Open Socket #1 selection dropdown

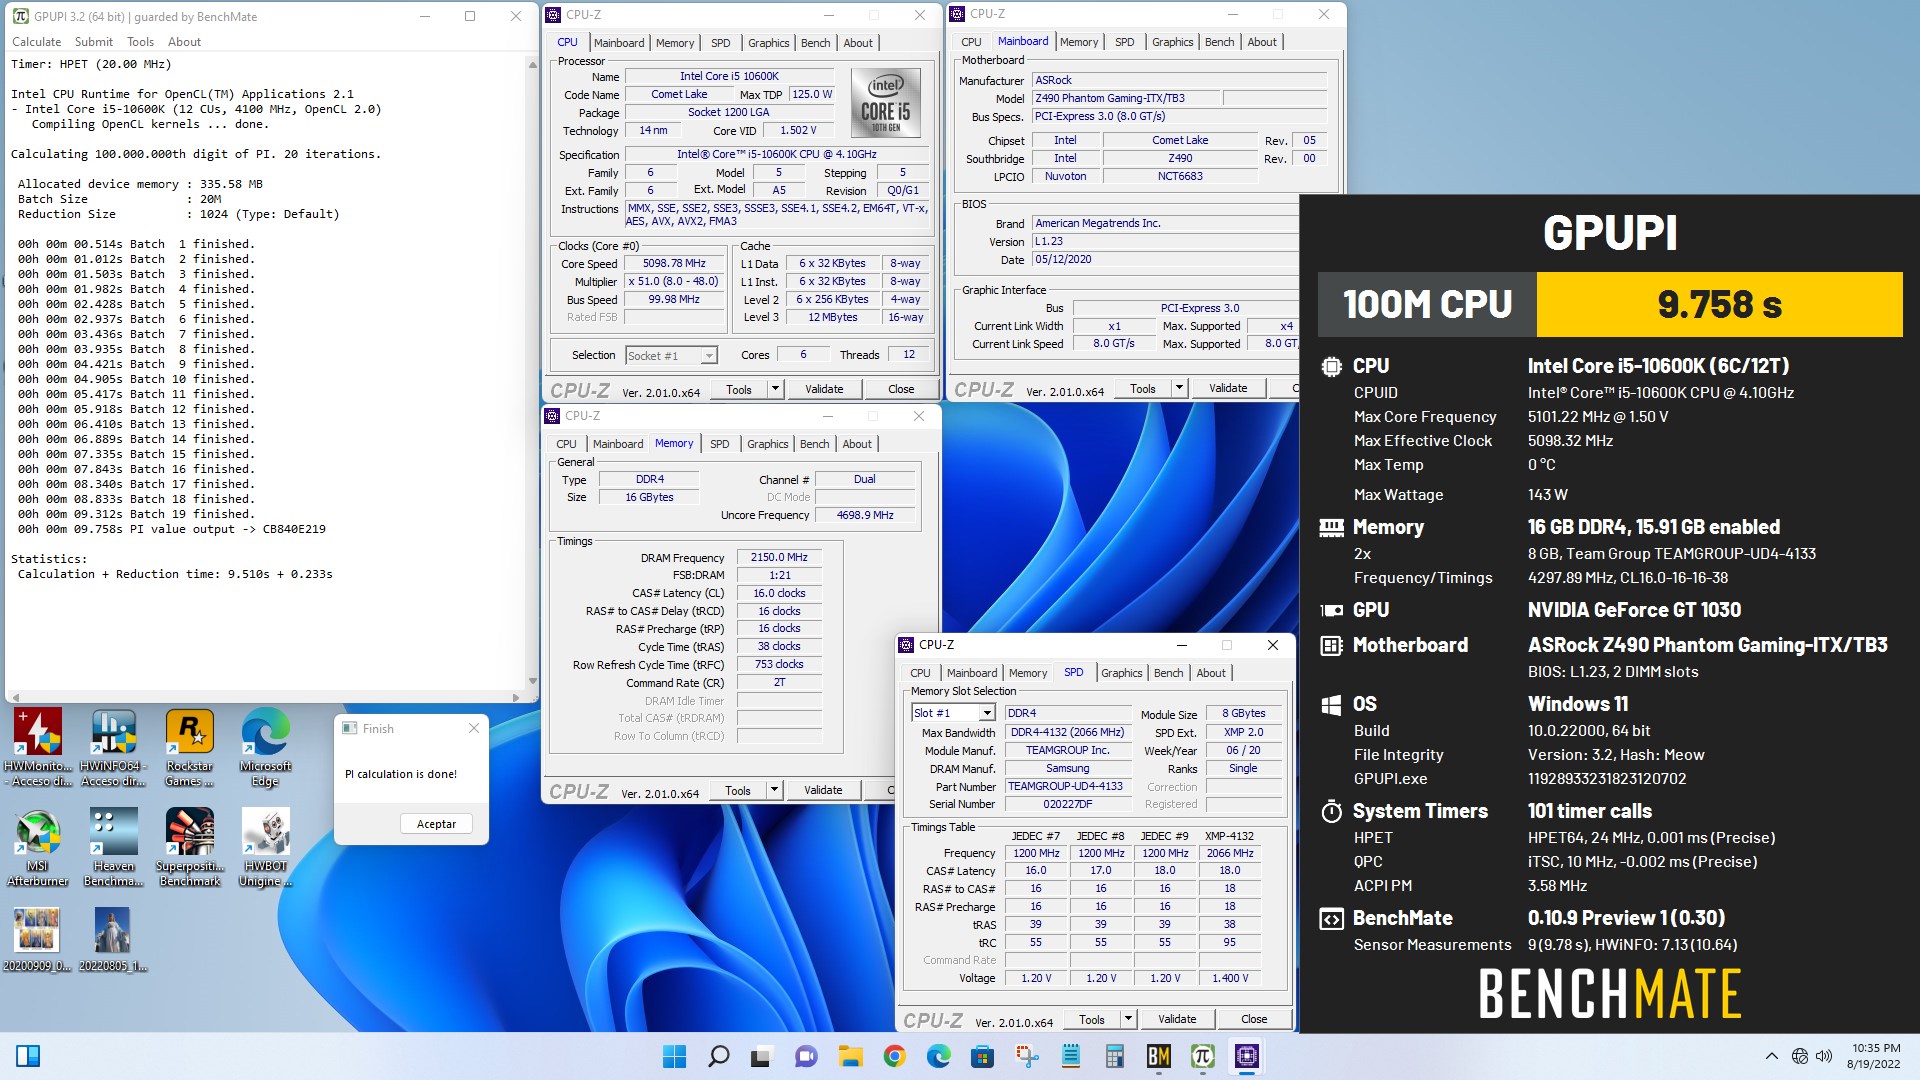(x=671, y=355)
